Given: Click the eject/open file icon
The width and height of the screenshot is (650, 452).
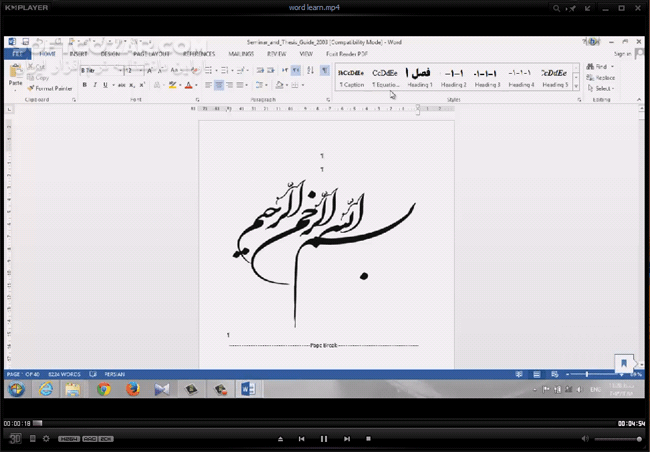Looking at the screenshot, I should (280, 439).
